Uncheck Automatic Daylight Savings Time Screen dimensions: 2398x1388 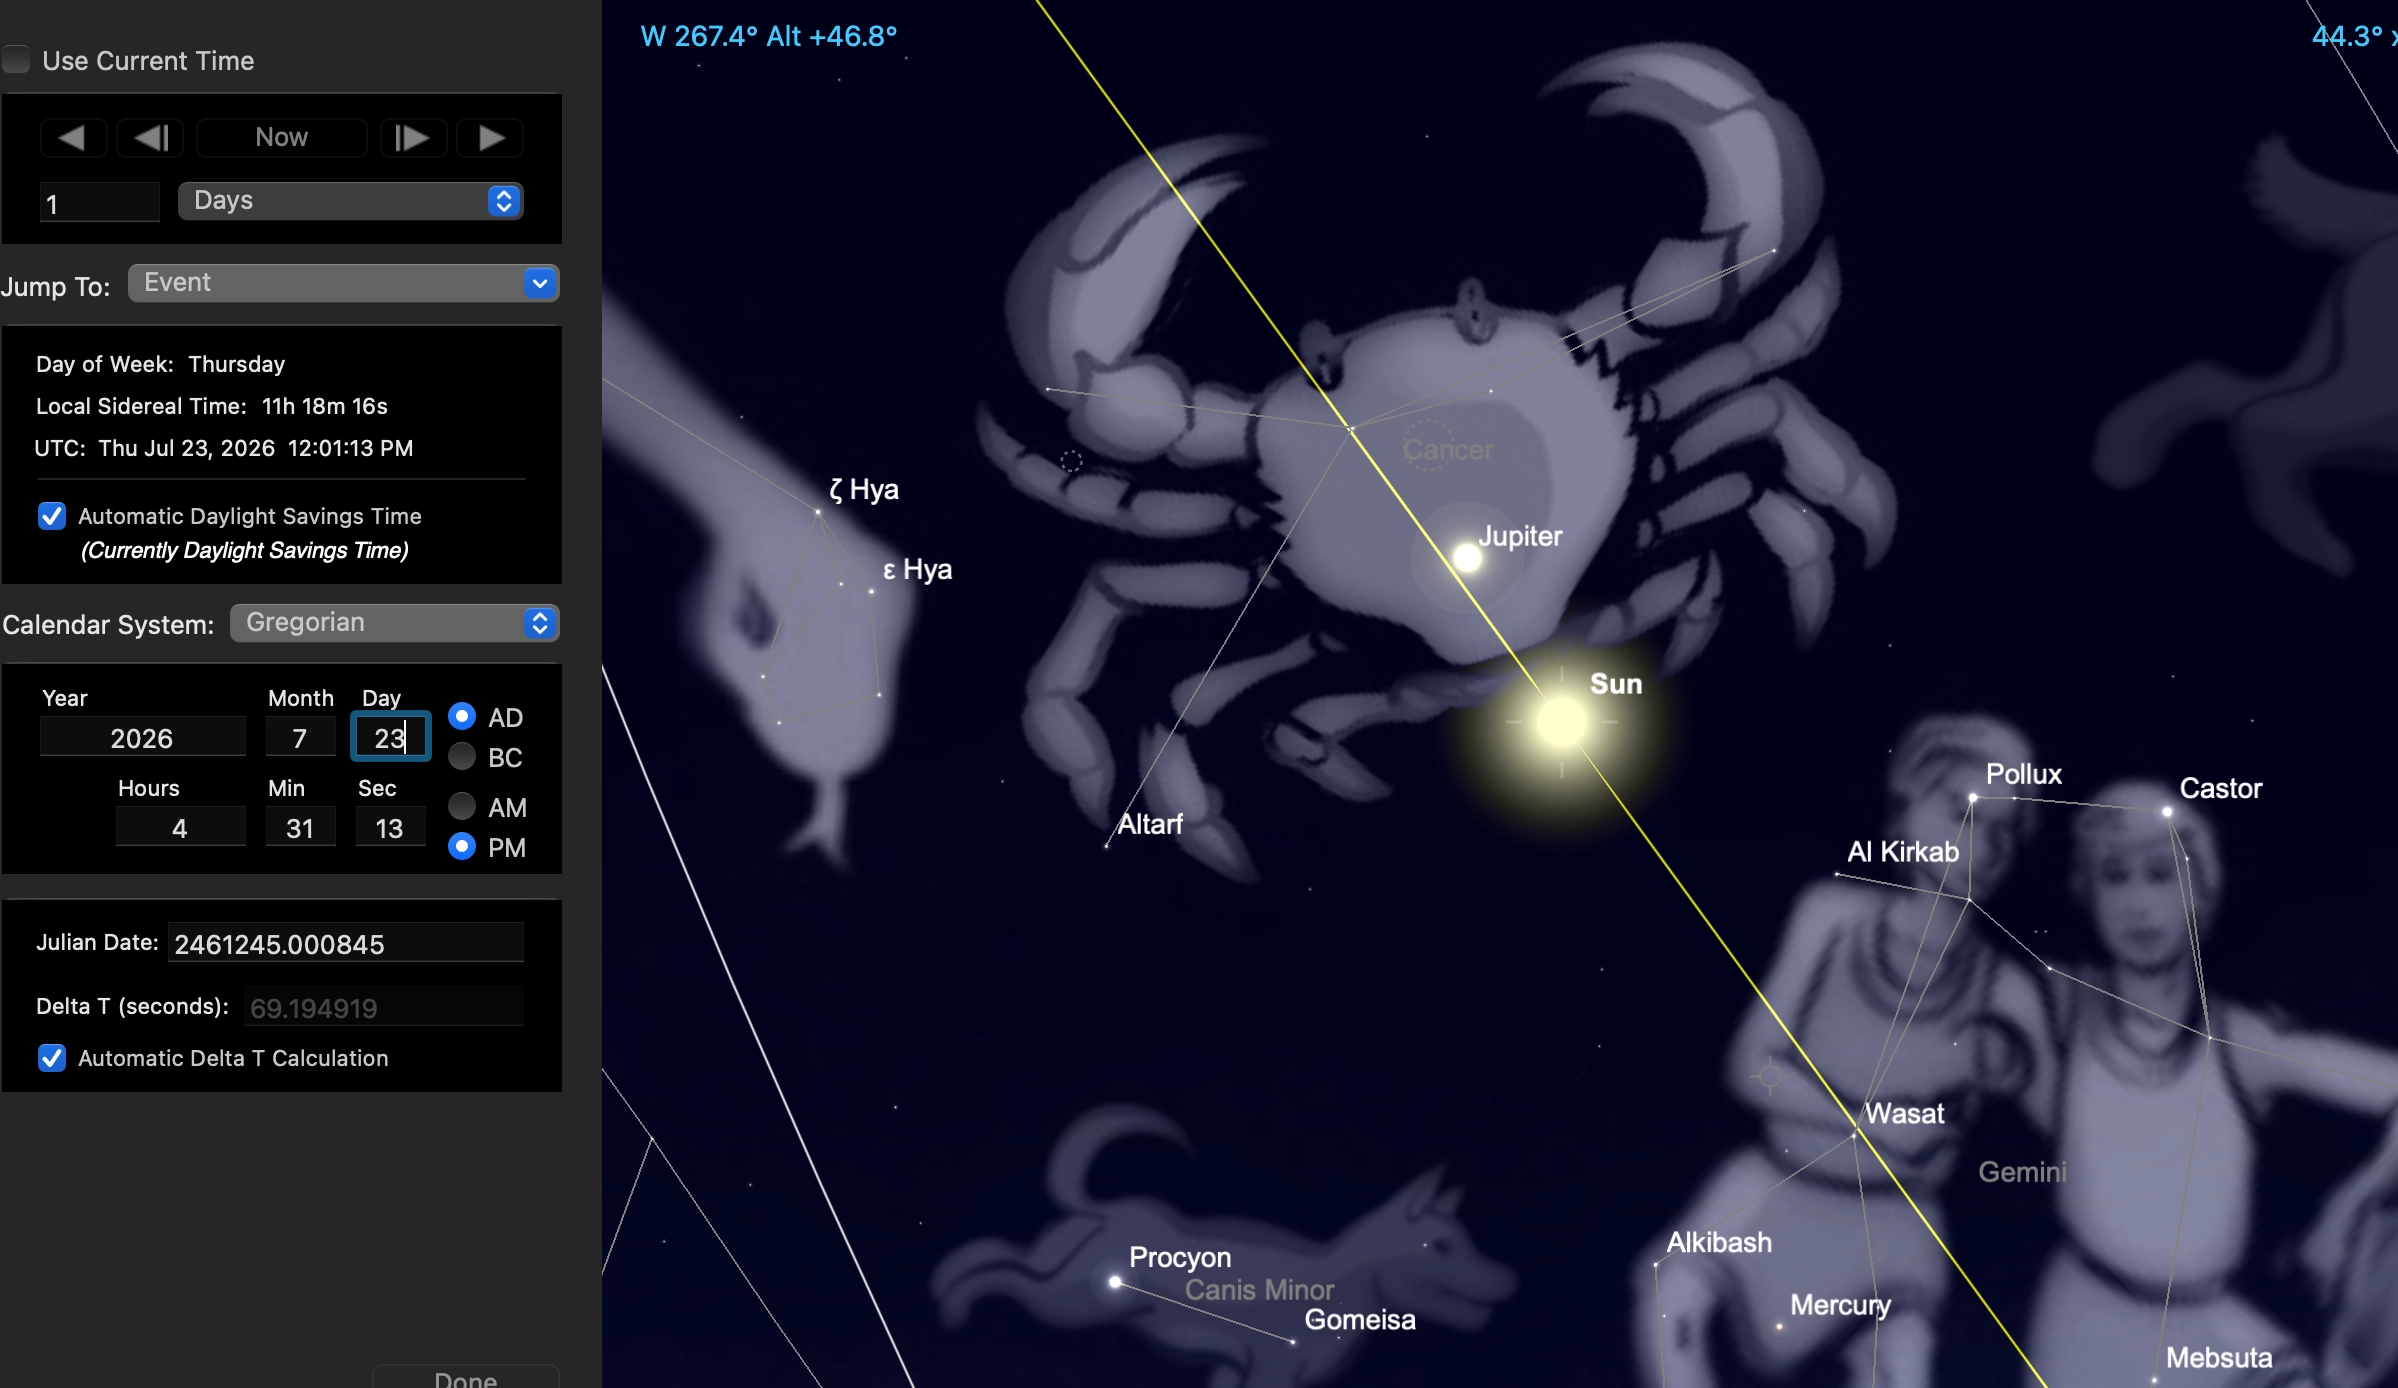[52, 516]
